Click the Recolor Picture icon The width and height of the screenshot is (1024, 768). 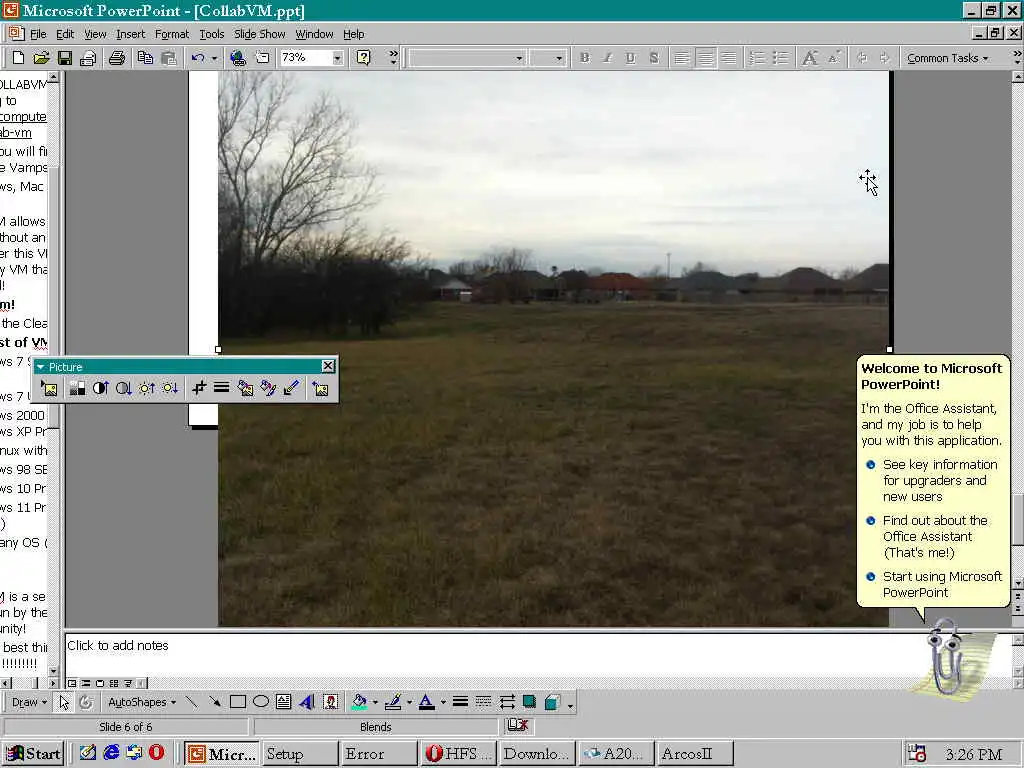tap(245, 389)
